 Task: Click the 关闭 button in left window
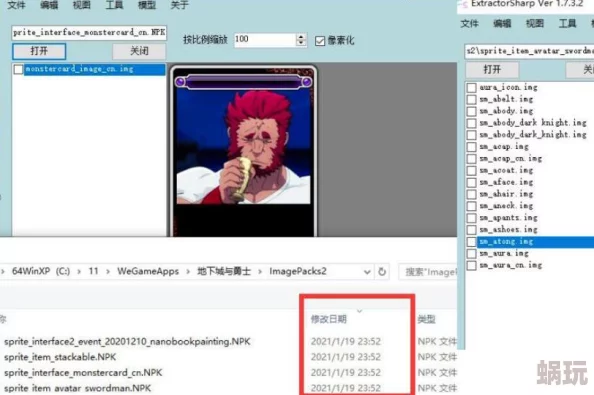click(x=139, y=51)
